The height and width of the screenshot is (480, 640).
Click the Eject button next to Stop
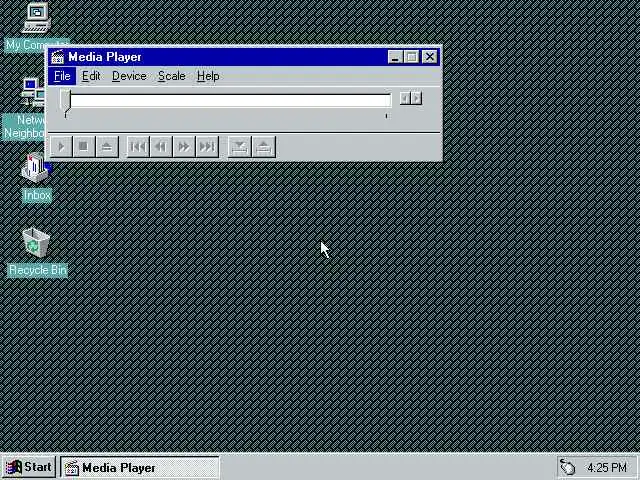click(x=107, y=147)
